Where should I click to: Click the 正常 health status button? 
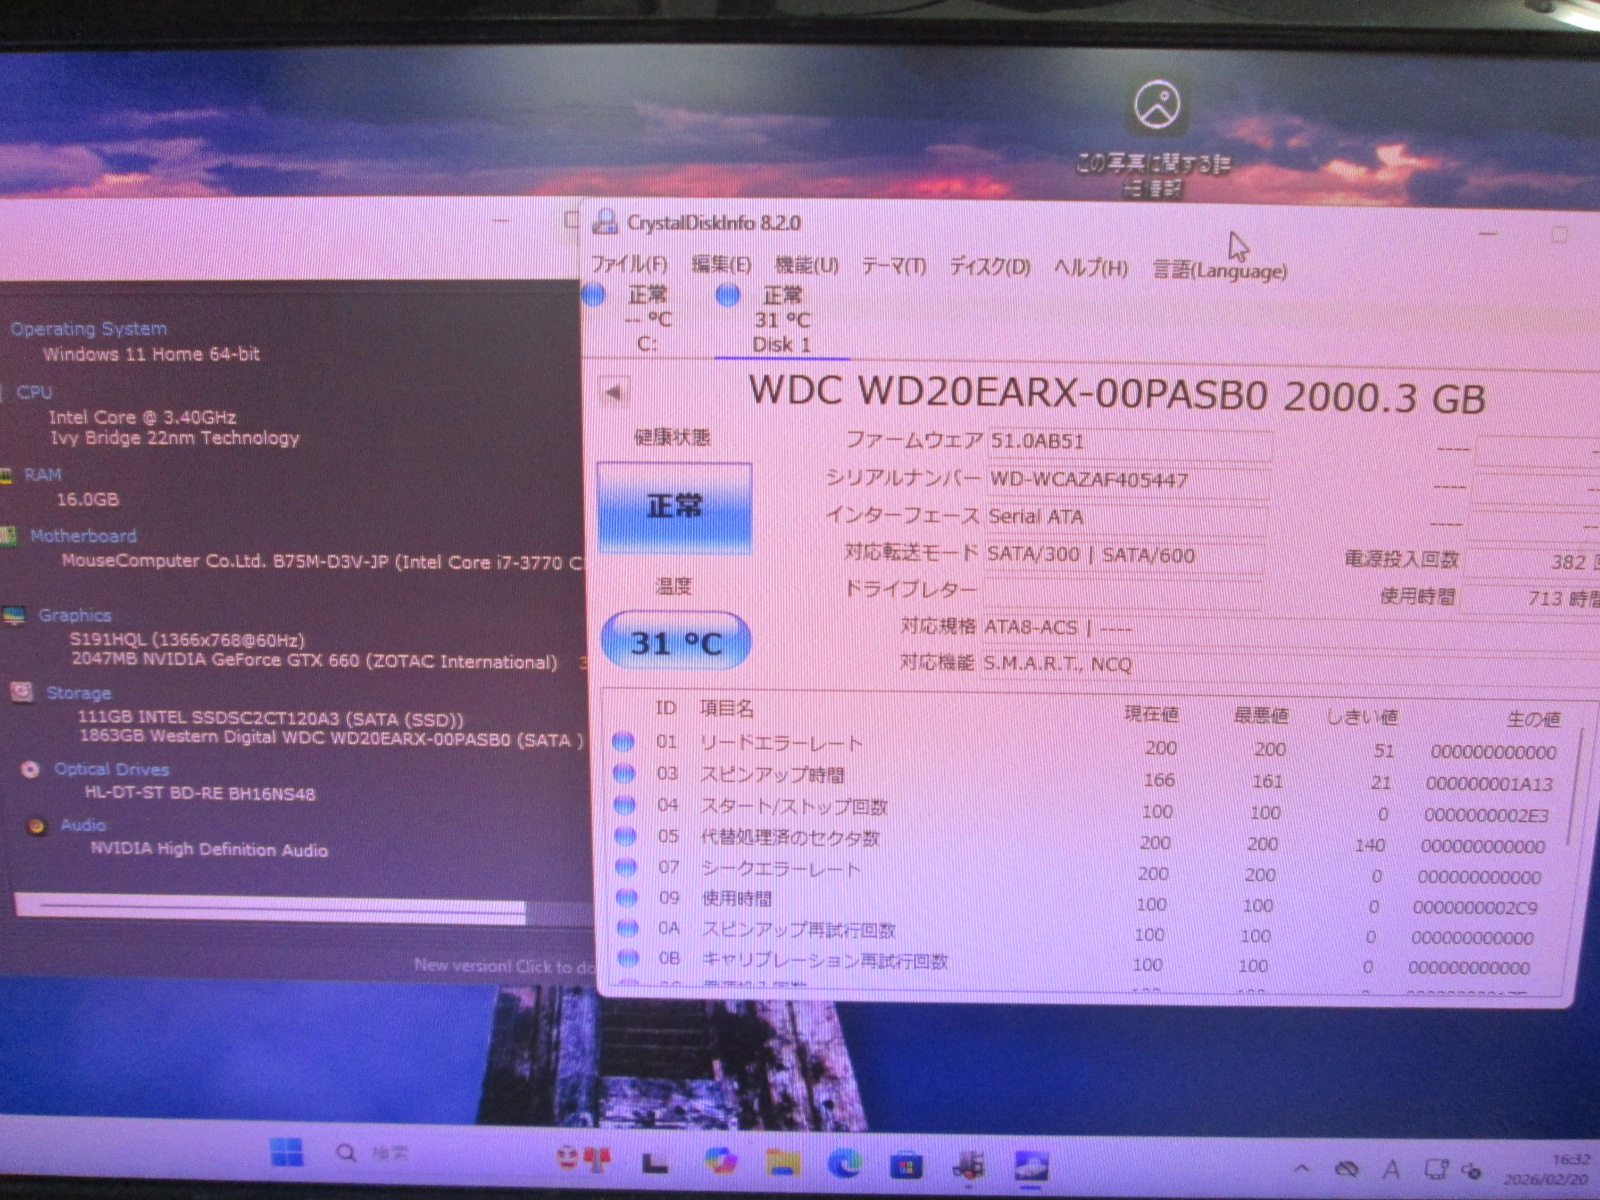[674, 507]
